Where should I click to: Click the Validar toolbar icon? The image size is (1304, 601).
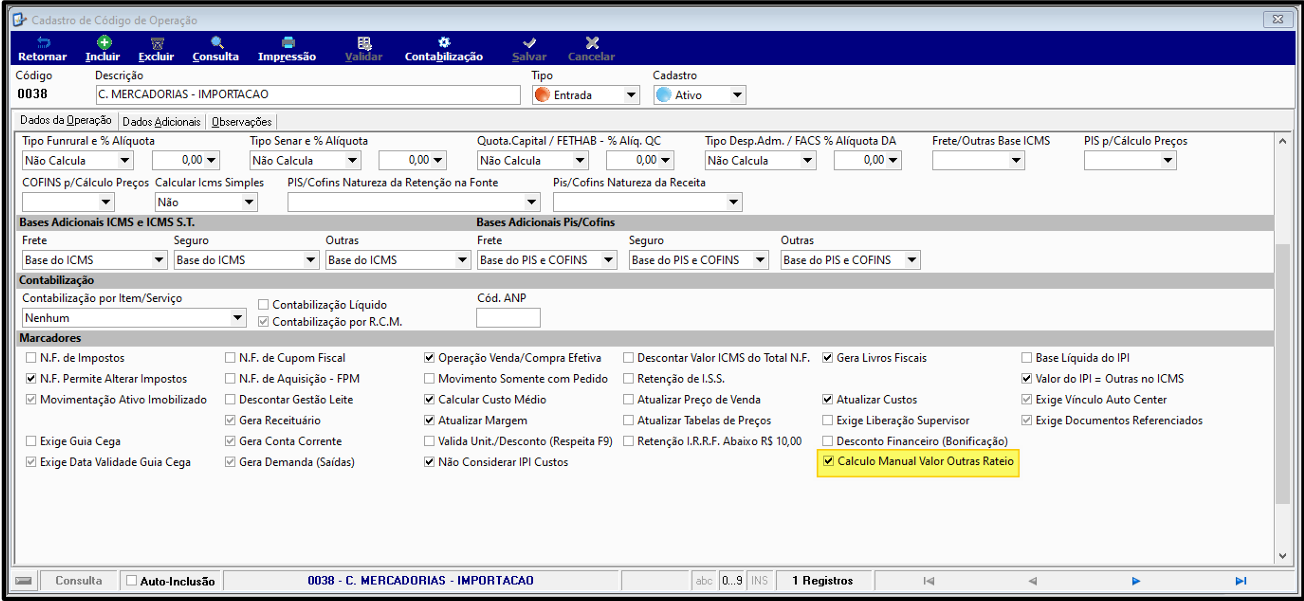364,43
